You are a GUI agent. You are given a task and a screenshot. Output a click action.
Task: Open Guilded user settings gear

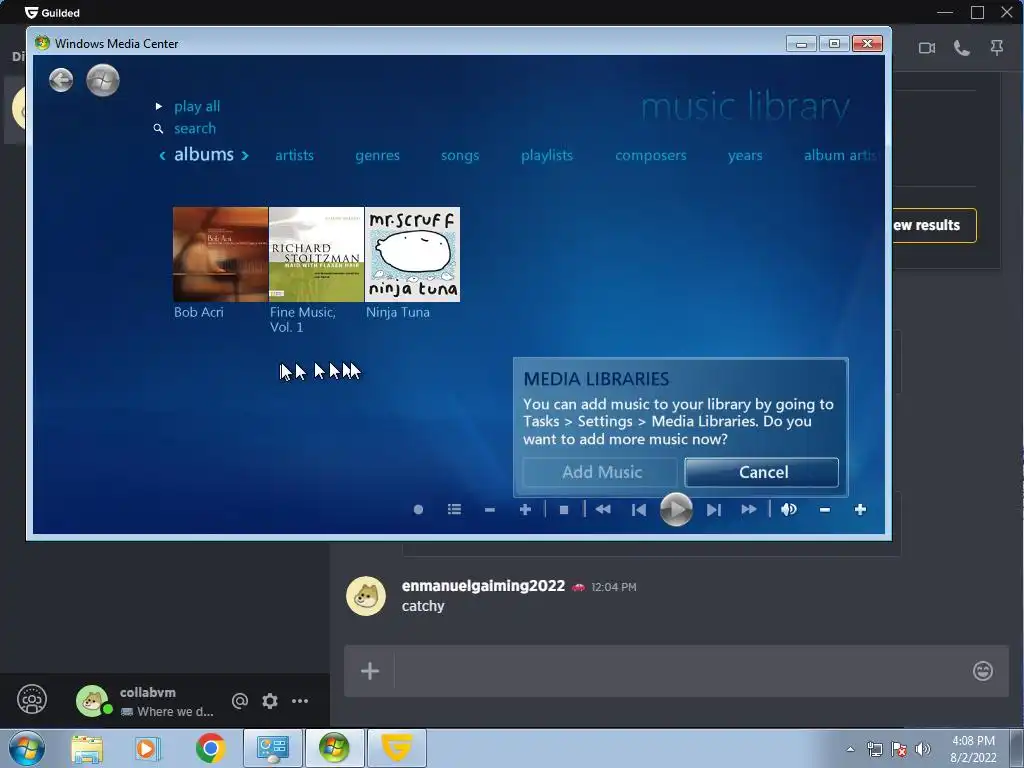click(270, 701)
